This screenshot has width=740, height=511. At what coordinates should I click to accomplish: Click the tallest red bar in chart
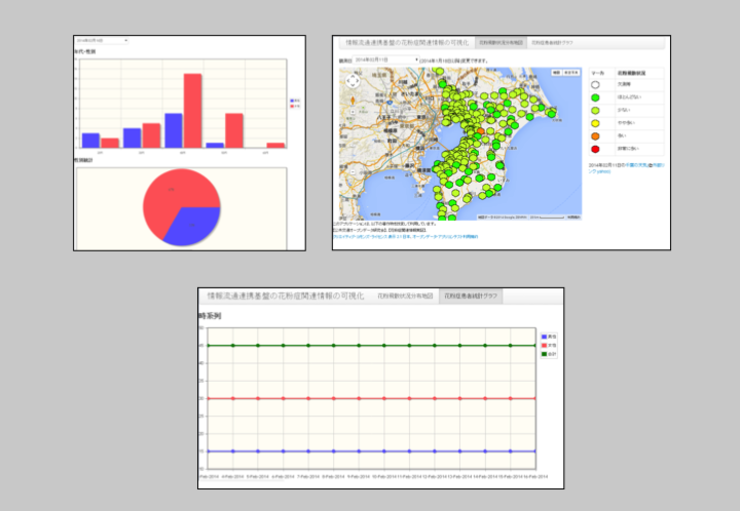point(193,110)
